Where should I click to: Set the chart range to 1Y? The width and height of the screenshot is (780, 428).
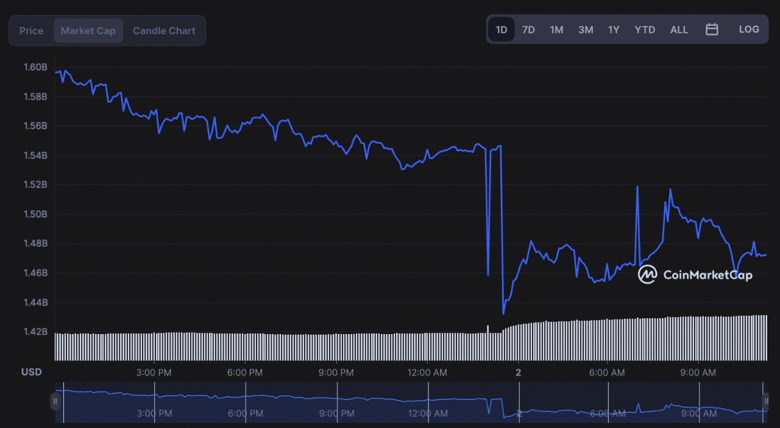pos(613,30)
